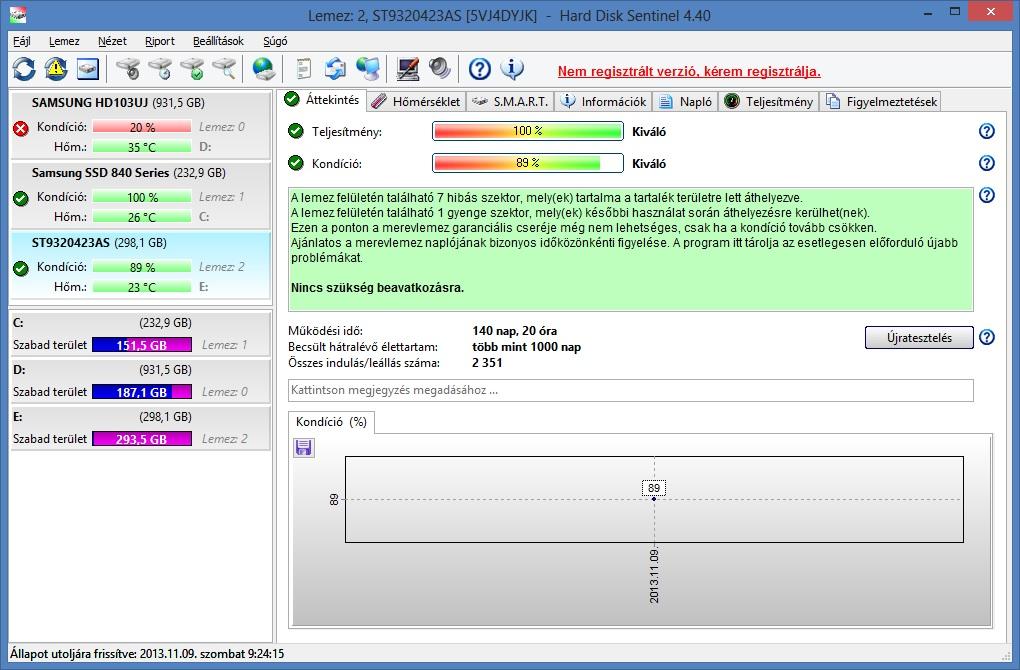The image size is (1020, 670).
Task: Switch to the Hőmérséklet tab
Action: tap(416, 101)
